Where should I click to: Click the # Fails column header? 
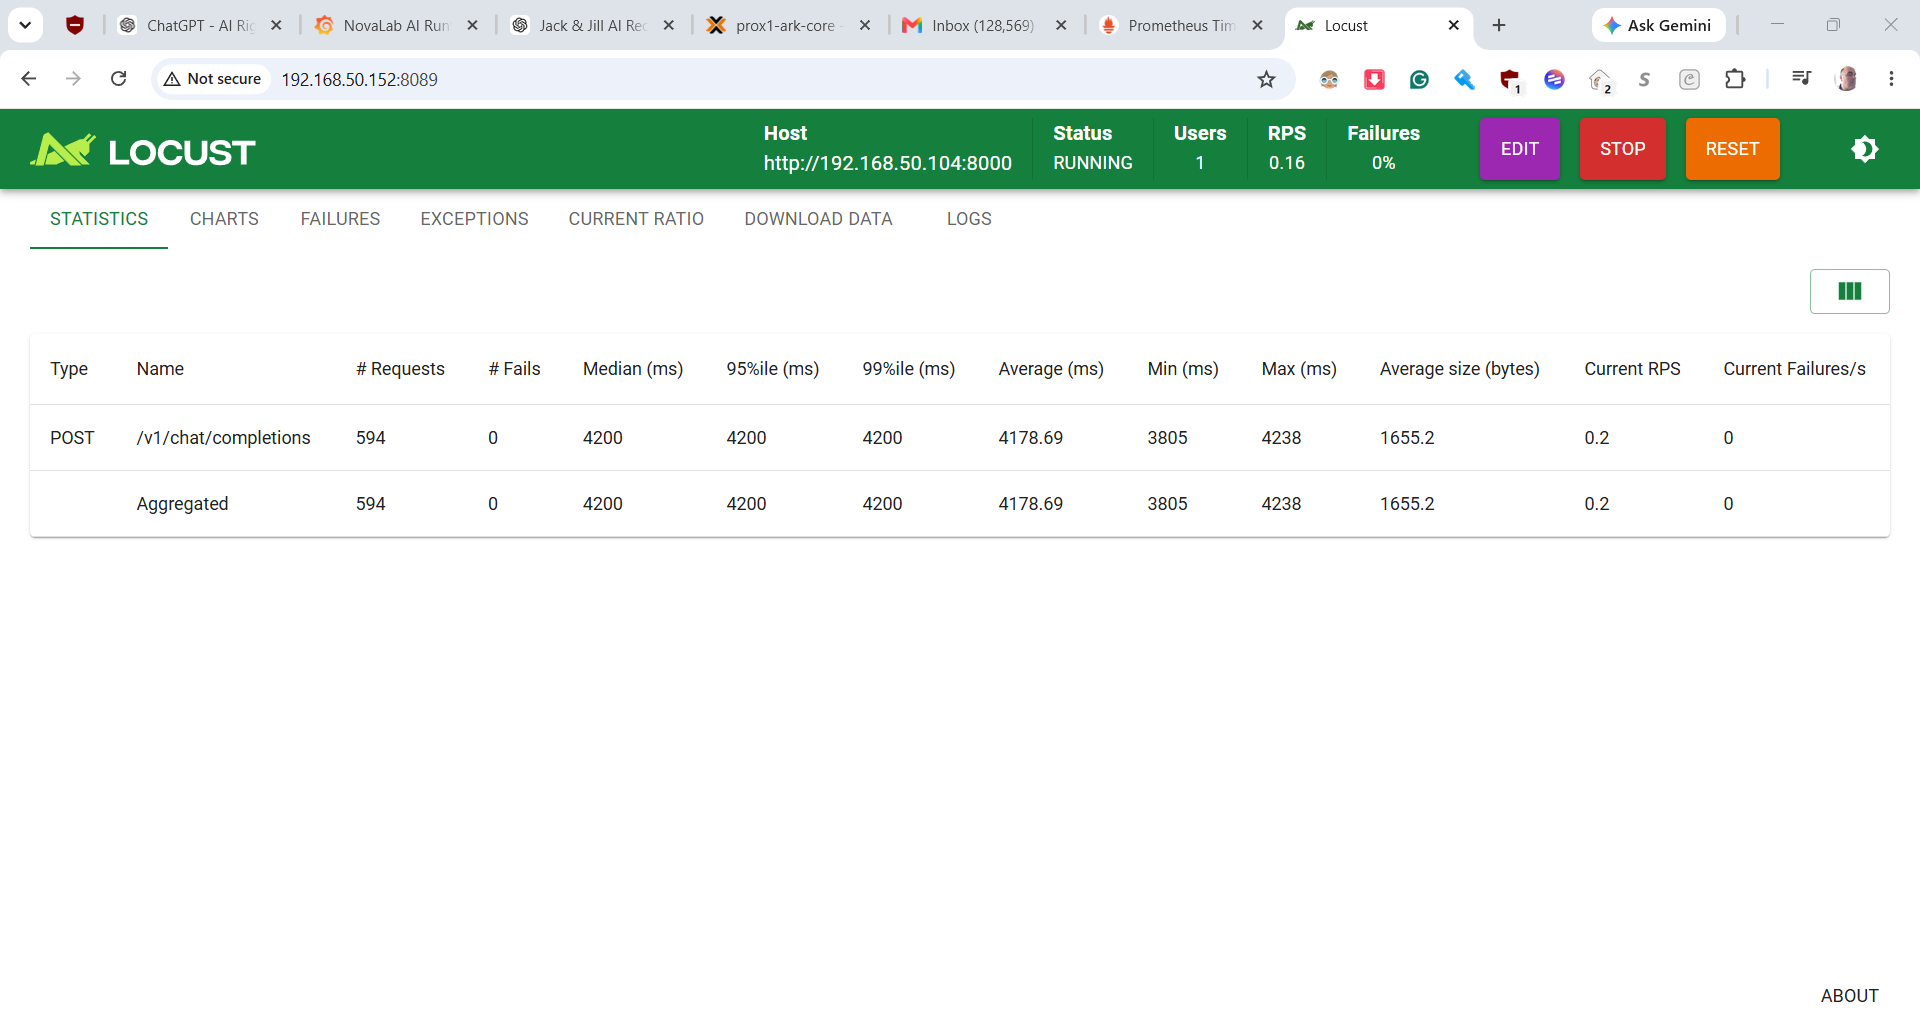514,369
